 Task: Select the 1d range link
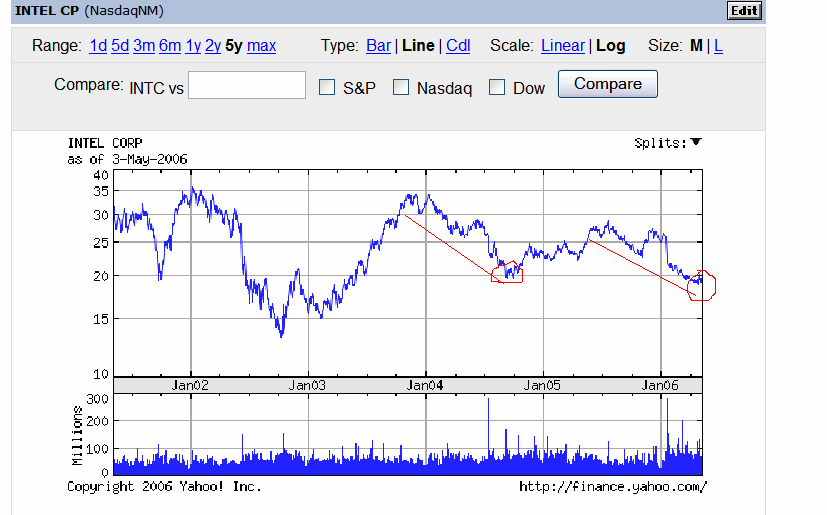[x=98, y=46]
